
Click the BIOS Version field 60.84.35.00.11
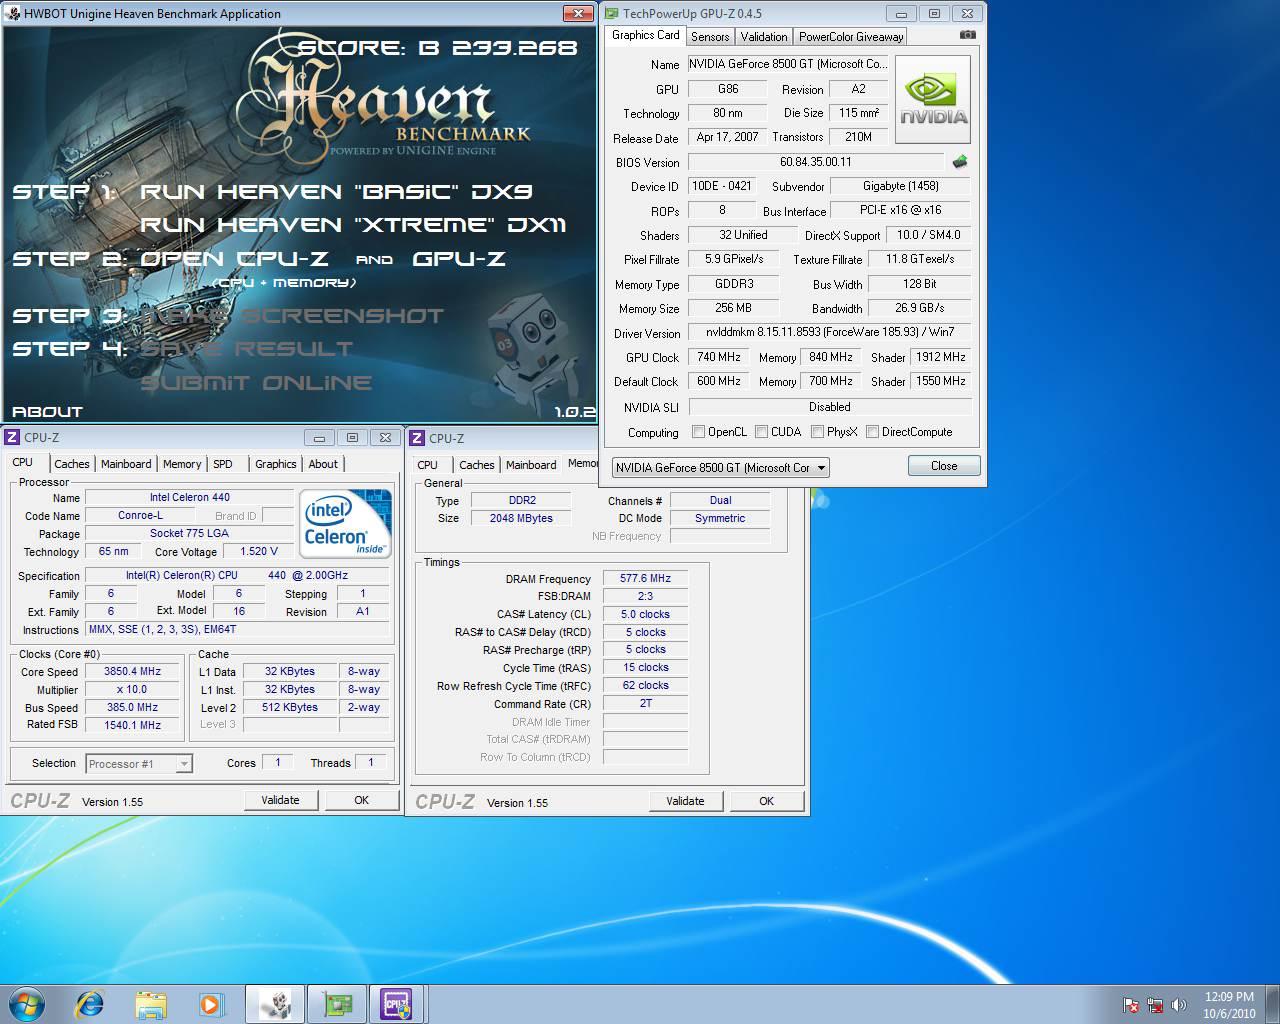[816, 162]
